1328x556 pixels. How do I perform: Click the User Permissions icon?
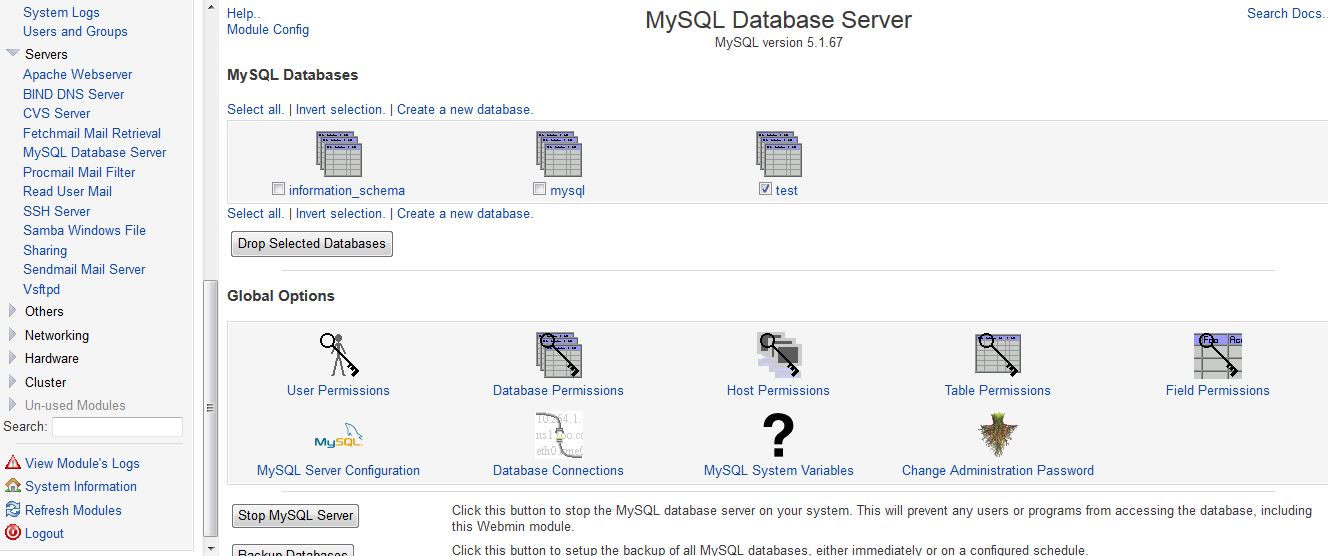tap(339, 354)
